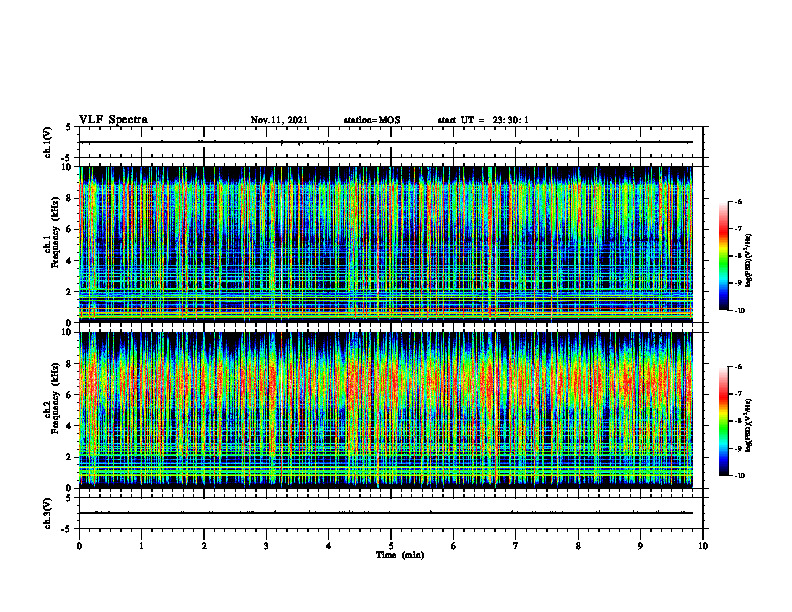Click time axis tick label "7"
Screen dimensions: 792x612
coord(516,546)
